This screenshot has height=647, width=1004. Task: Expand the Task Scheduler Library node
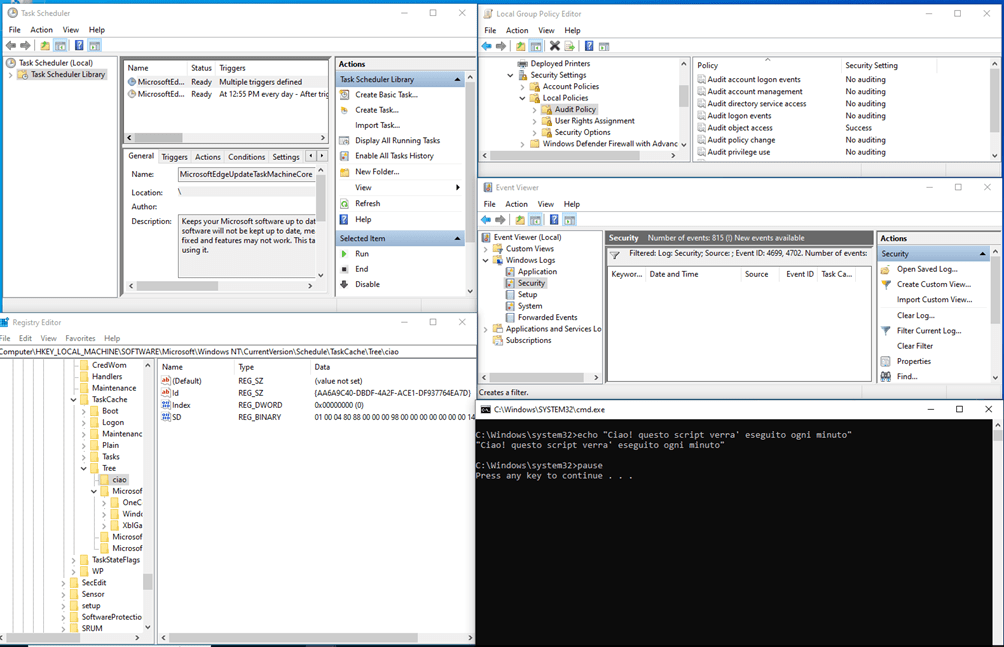click(11, 75)
